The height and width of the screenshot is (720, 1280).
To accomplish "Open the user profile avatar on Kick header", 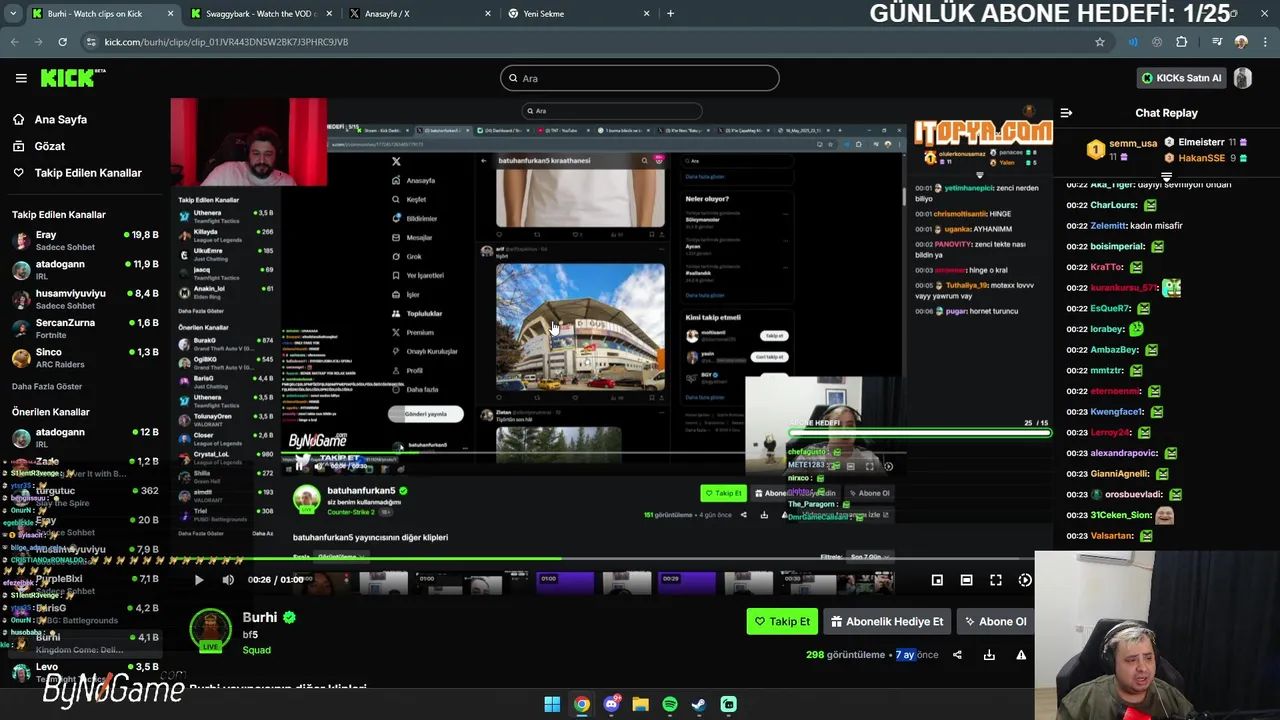I will [x=1243, y=78].
